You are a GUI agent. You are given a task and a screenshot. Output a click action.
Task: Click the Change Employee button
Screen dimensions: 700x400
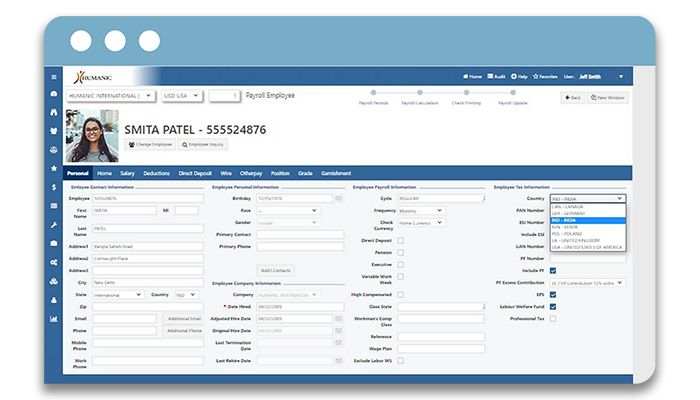[151, 145]
